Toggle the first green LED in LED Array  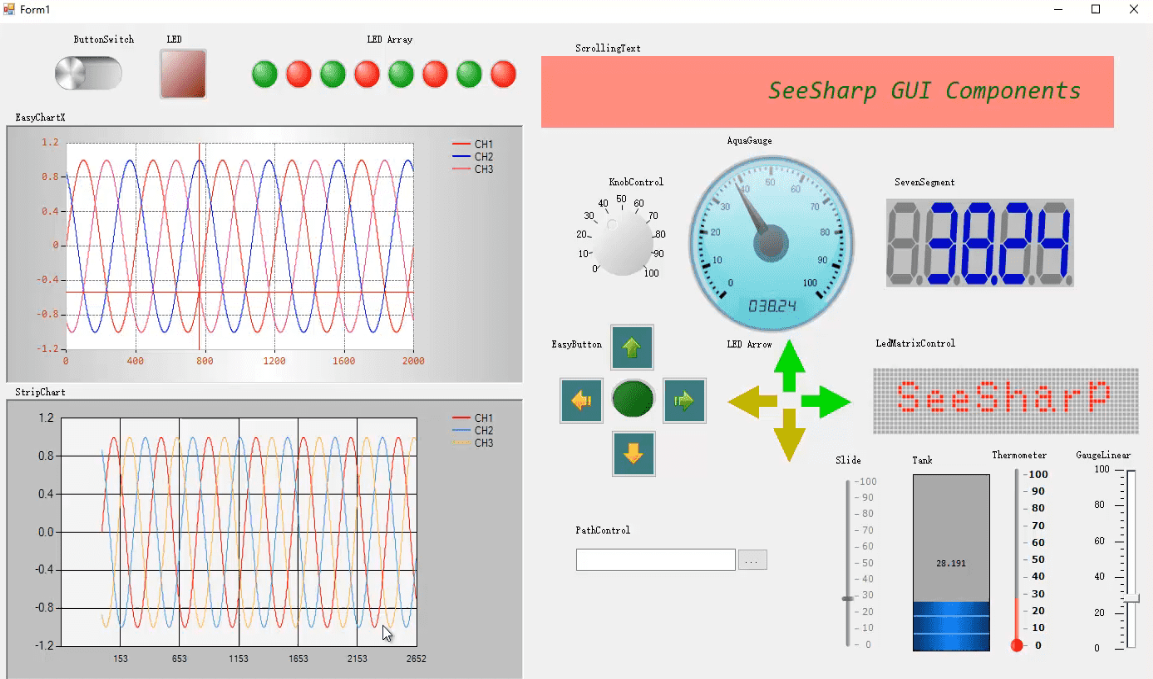tap(265, 74)
